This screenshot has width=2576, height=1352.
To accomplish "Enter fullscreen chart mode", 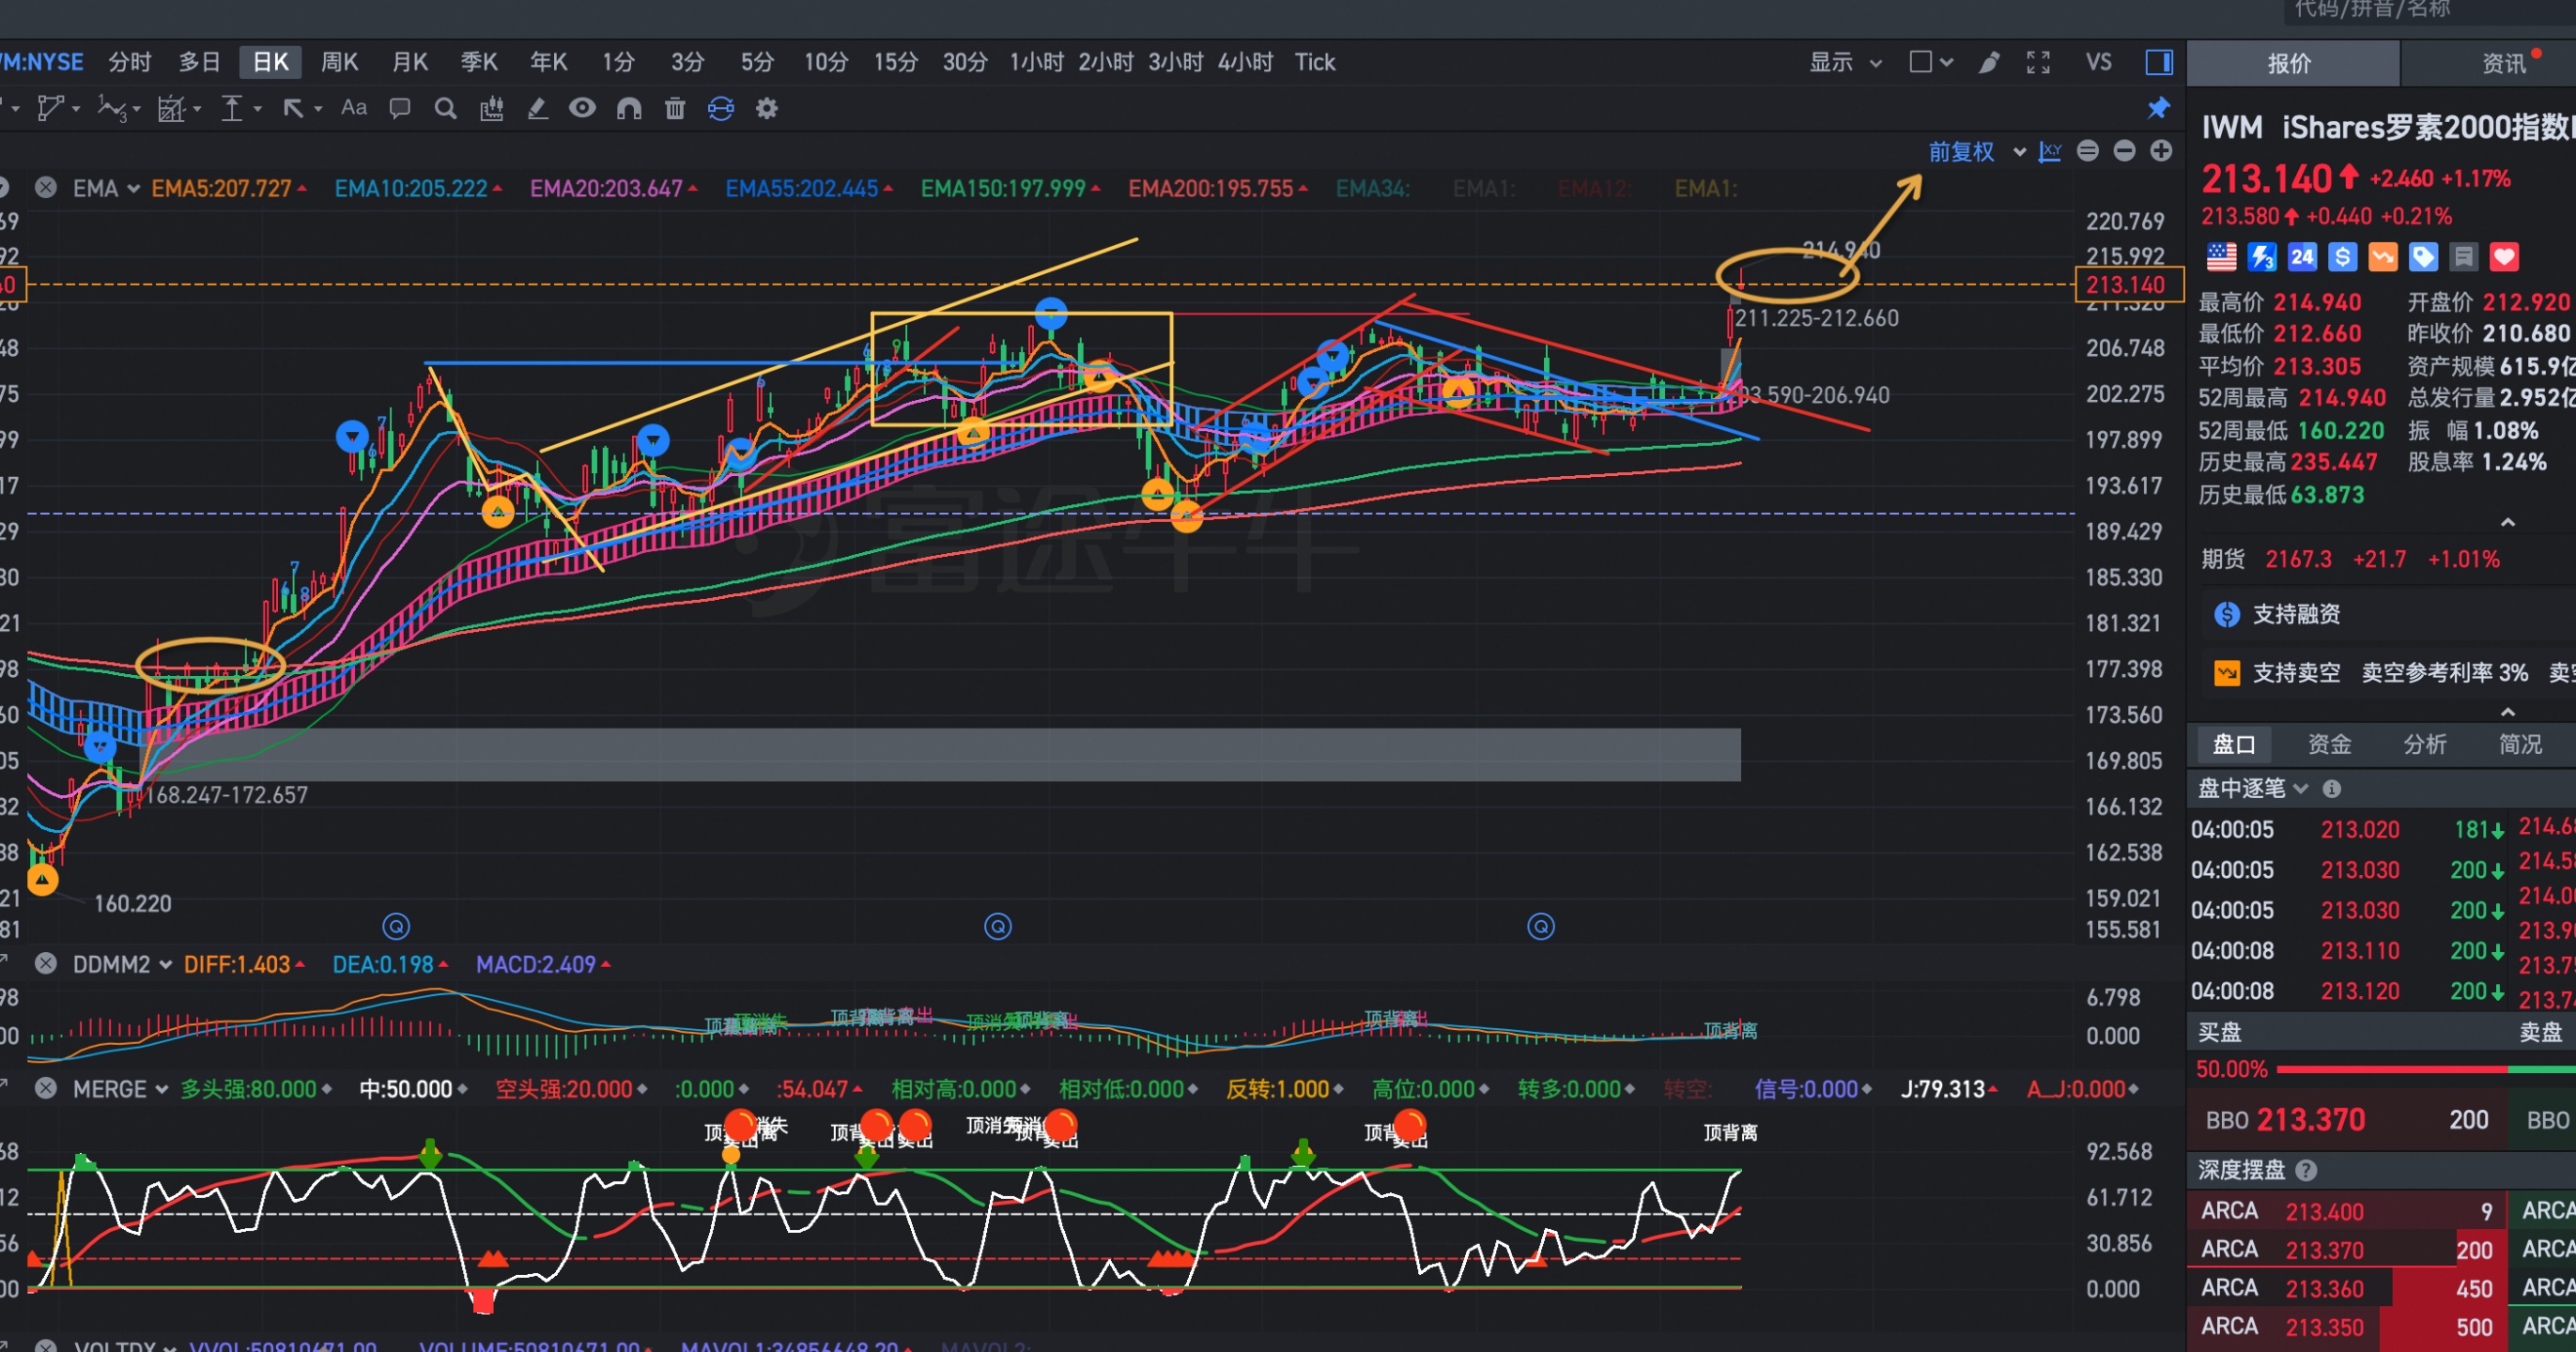I will point(2038,62).
